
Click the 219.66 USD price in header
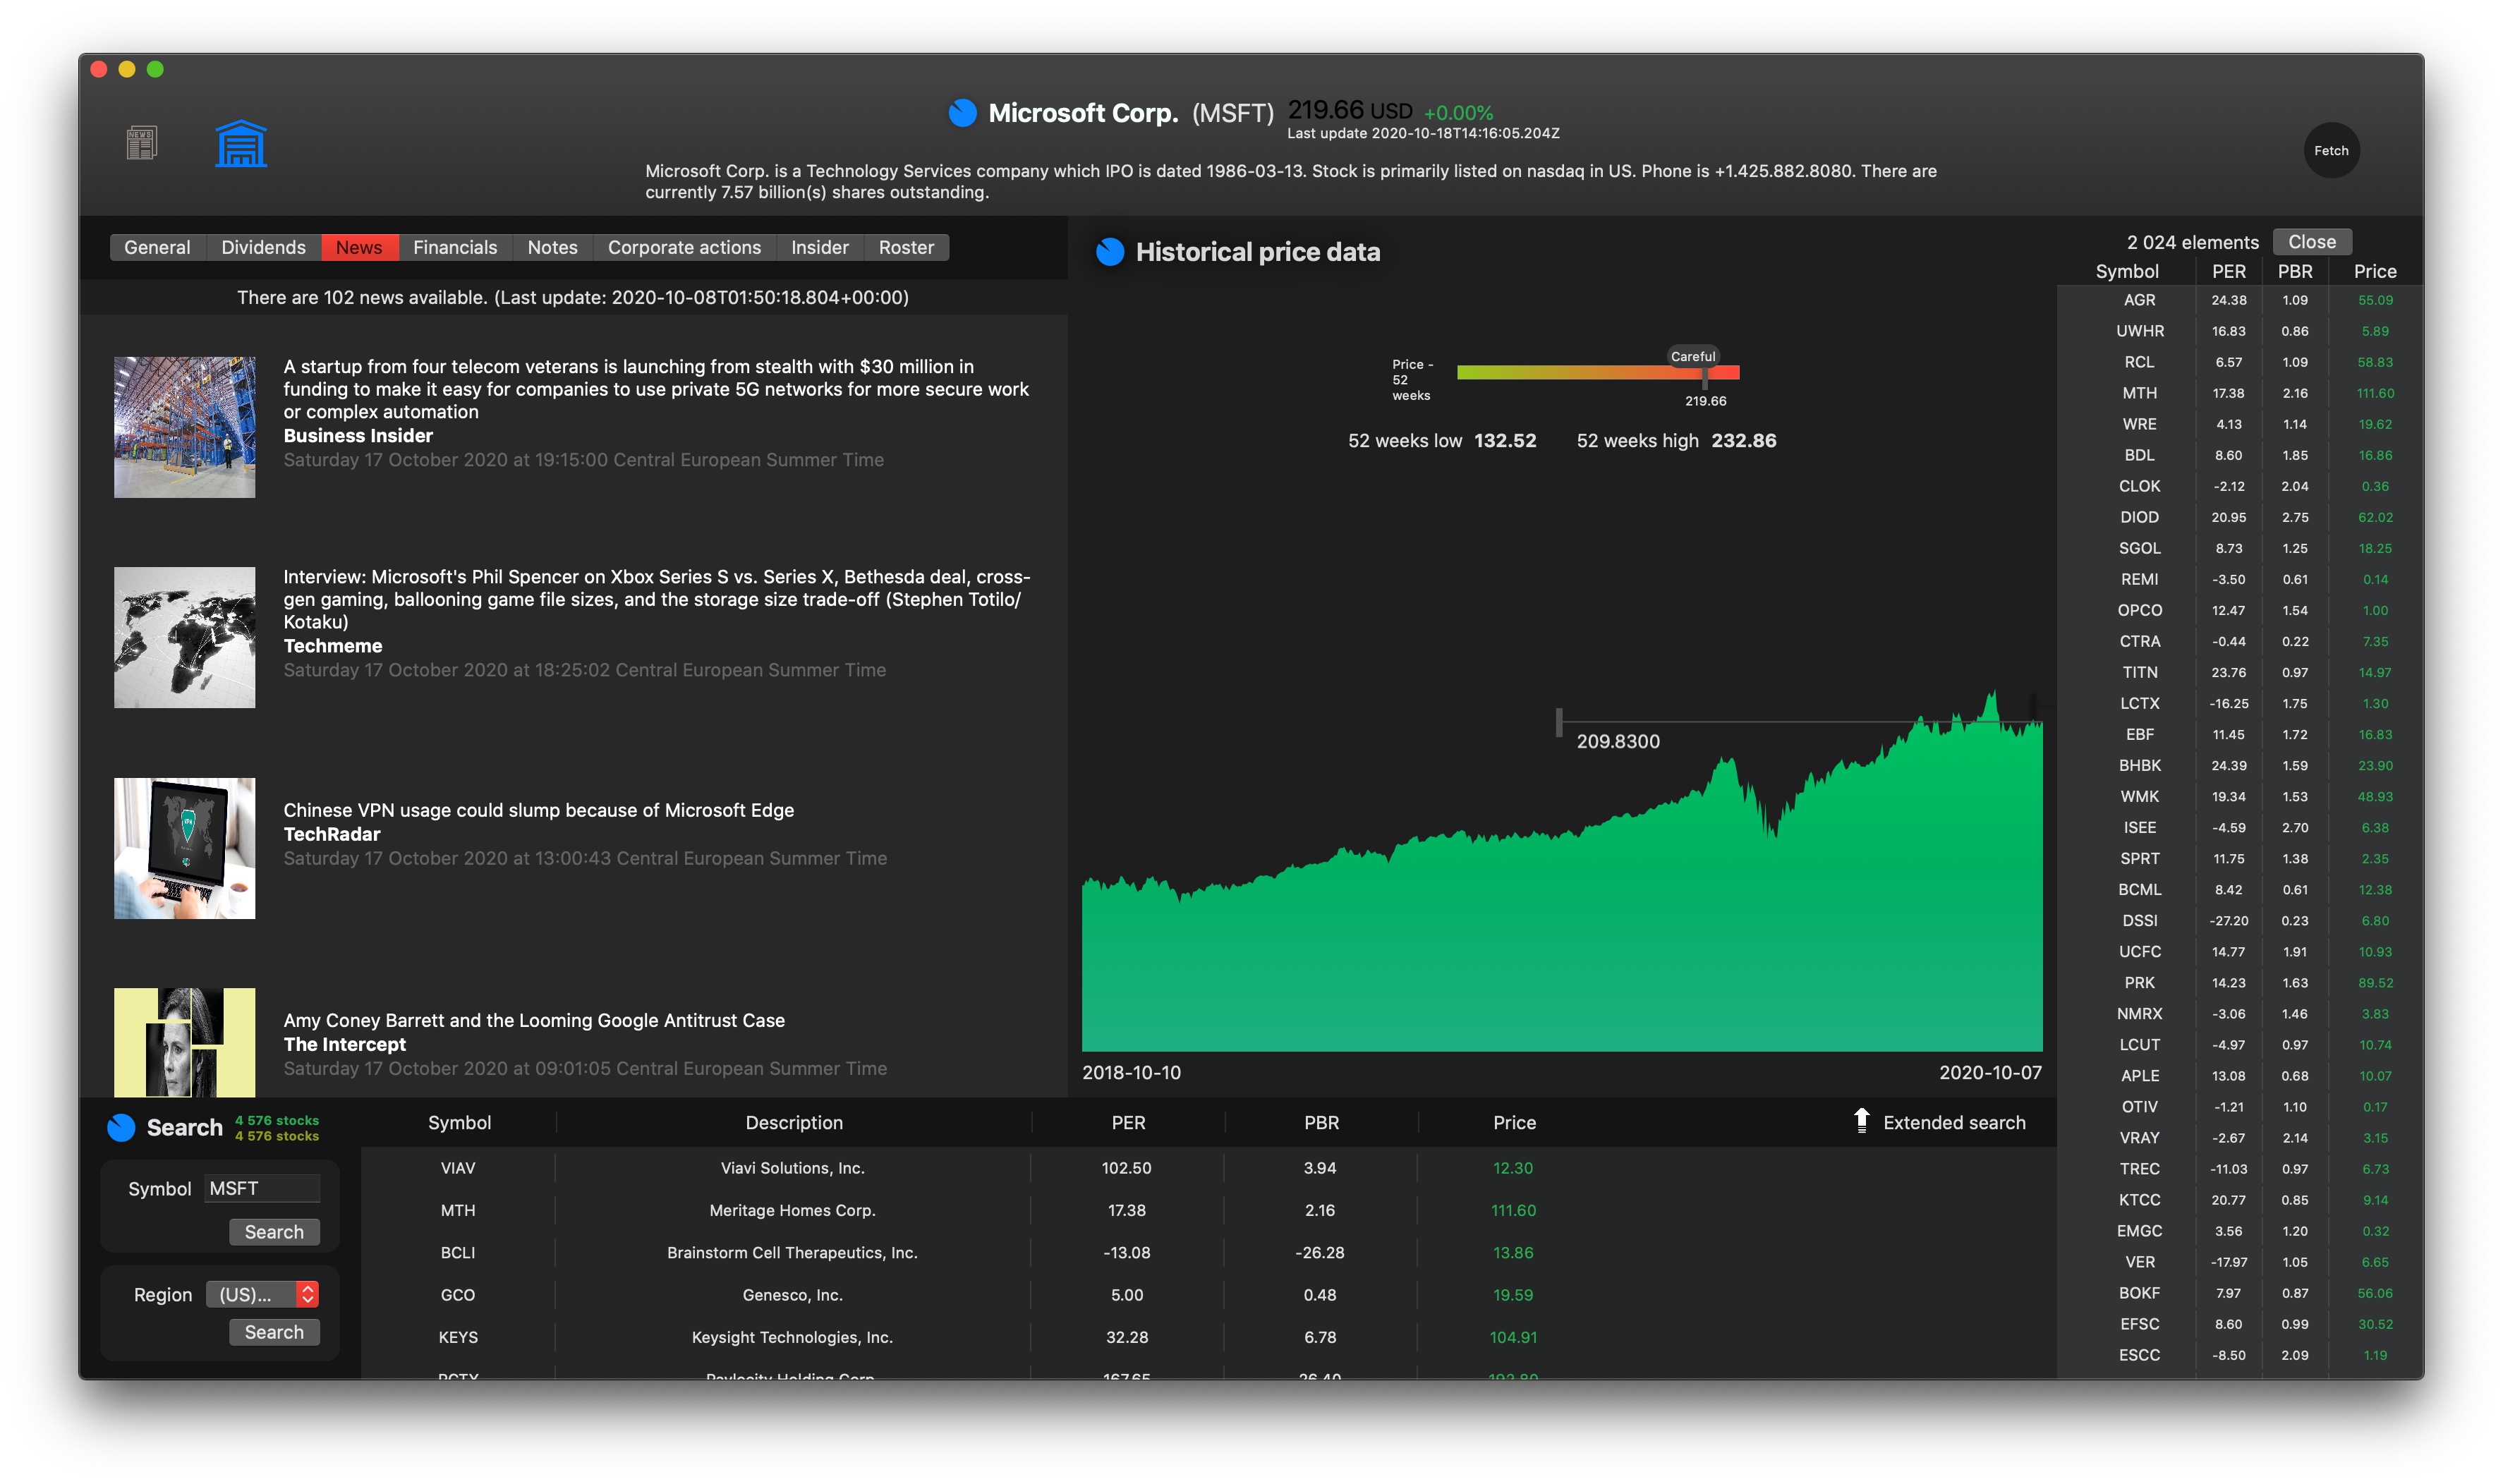[x=1349, y=110]
